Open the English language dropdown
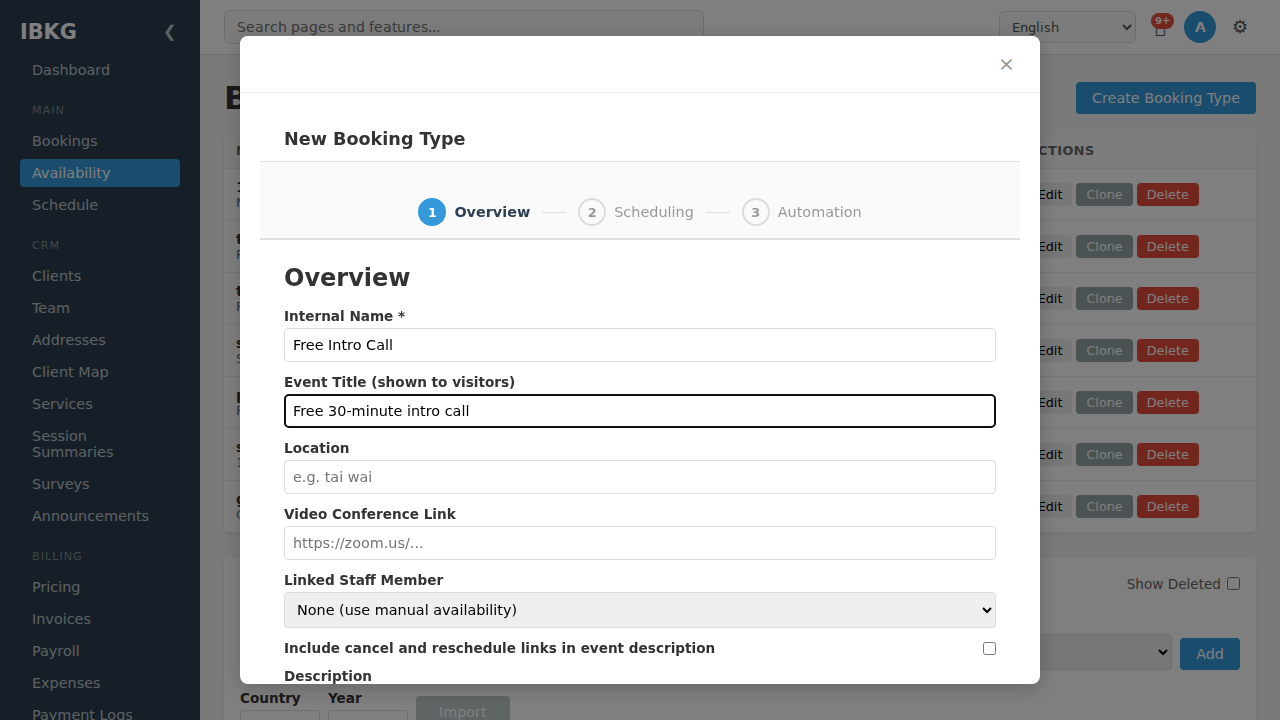This screenshot has width=1280, height=720. pyautogui.click(x=1067, y=27)
